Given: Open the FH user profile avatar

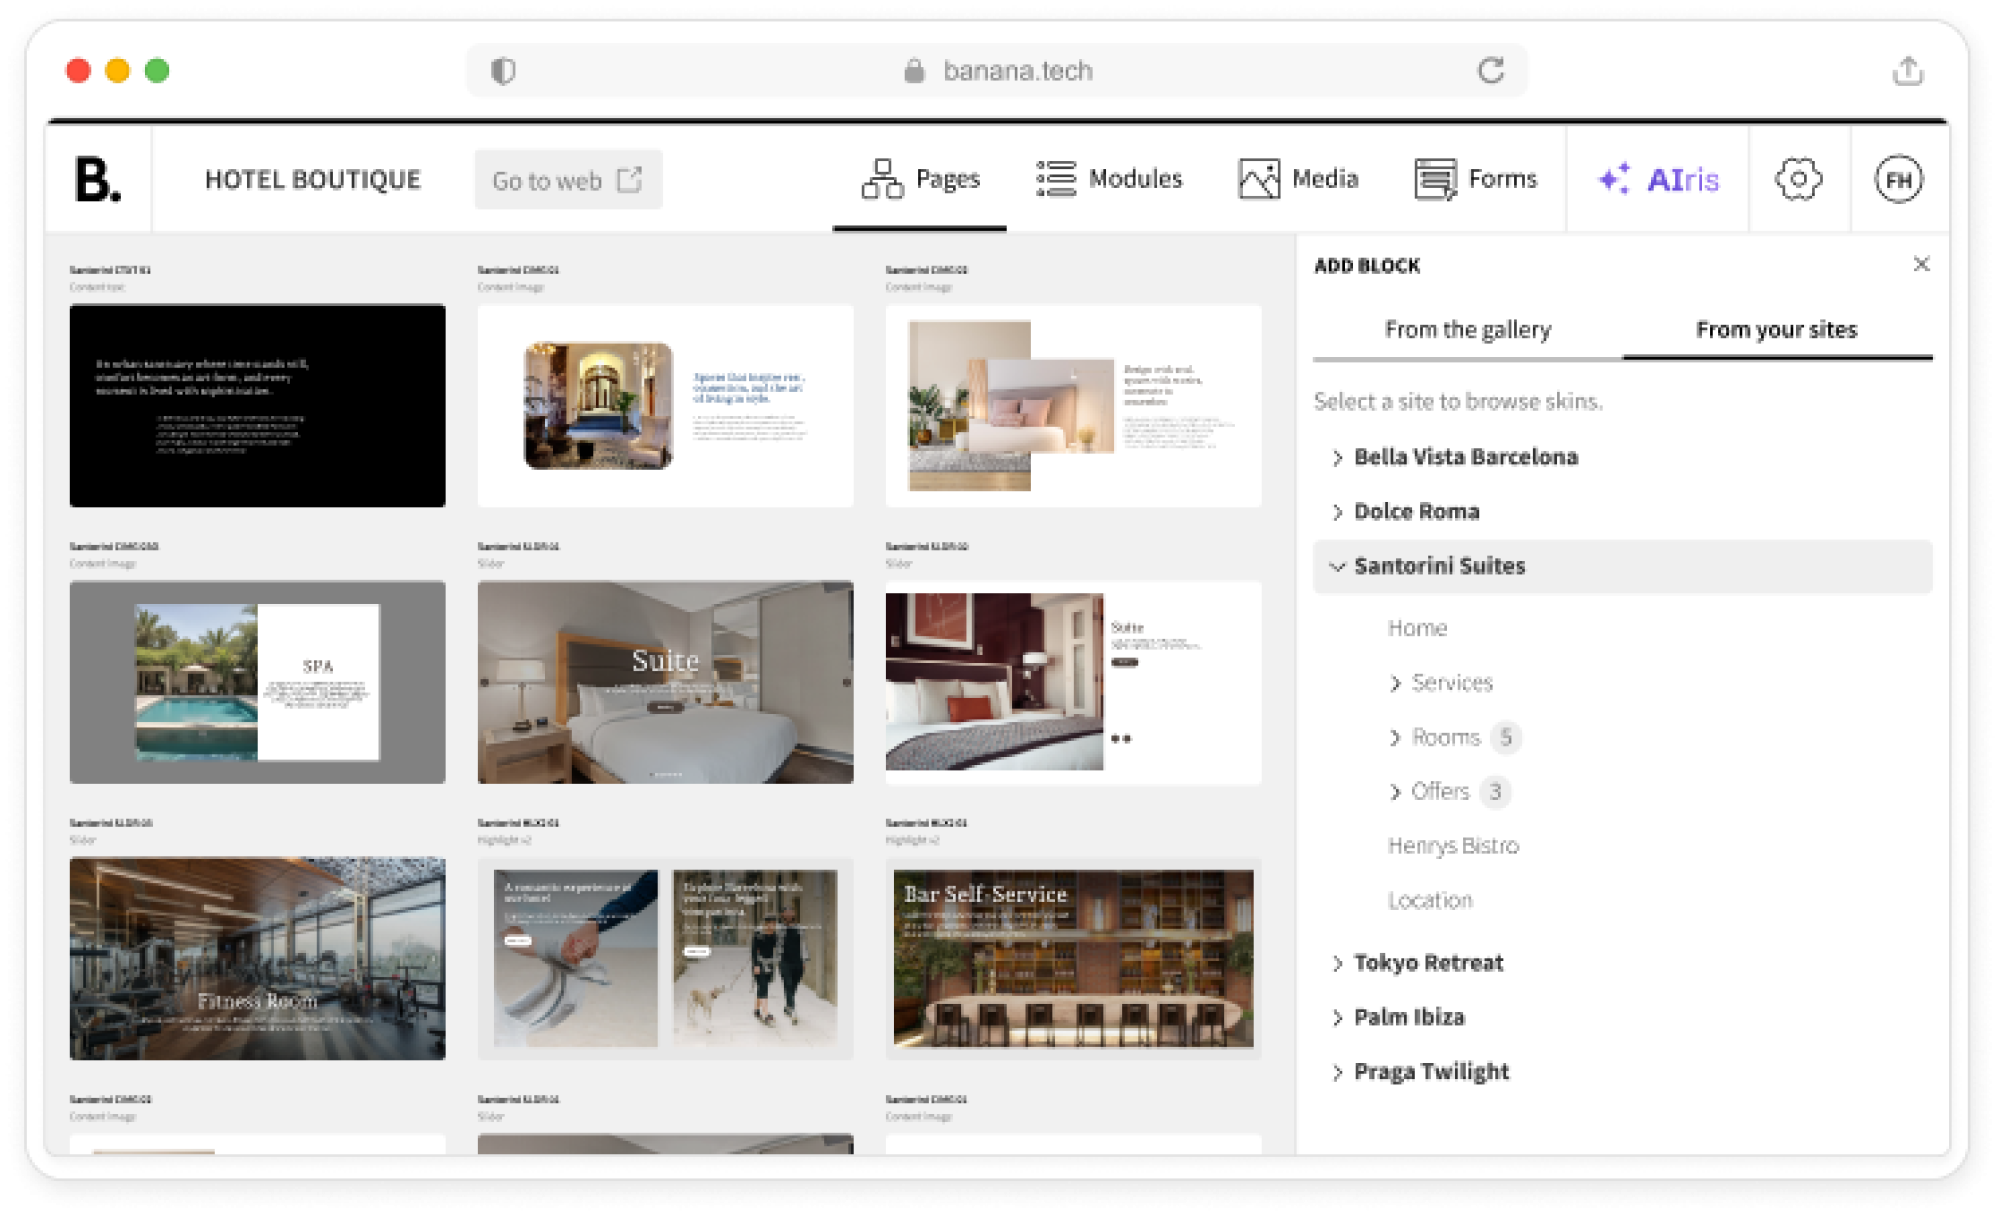Looking at the screenshot, I should pos(1898,180).
